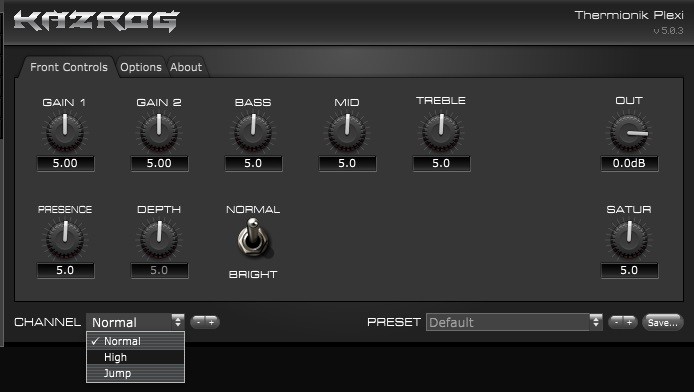Click the Out 0.0dB value field
The width and height of the screenshot is (694, 392).
click(x=629, y=163)
